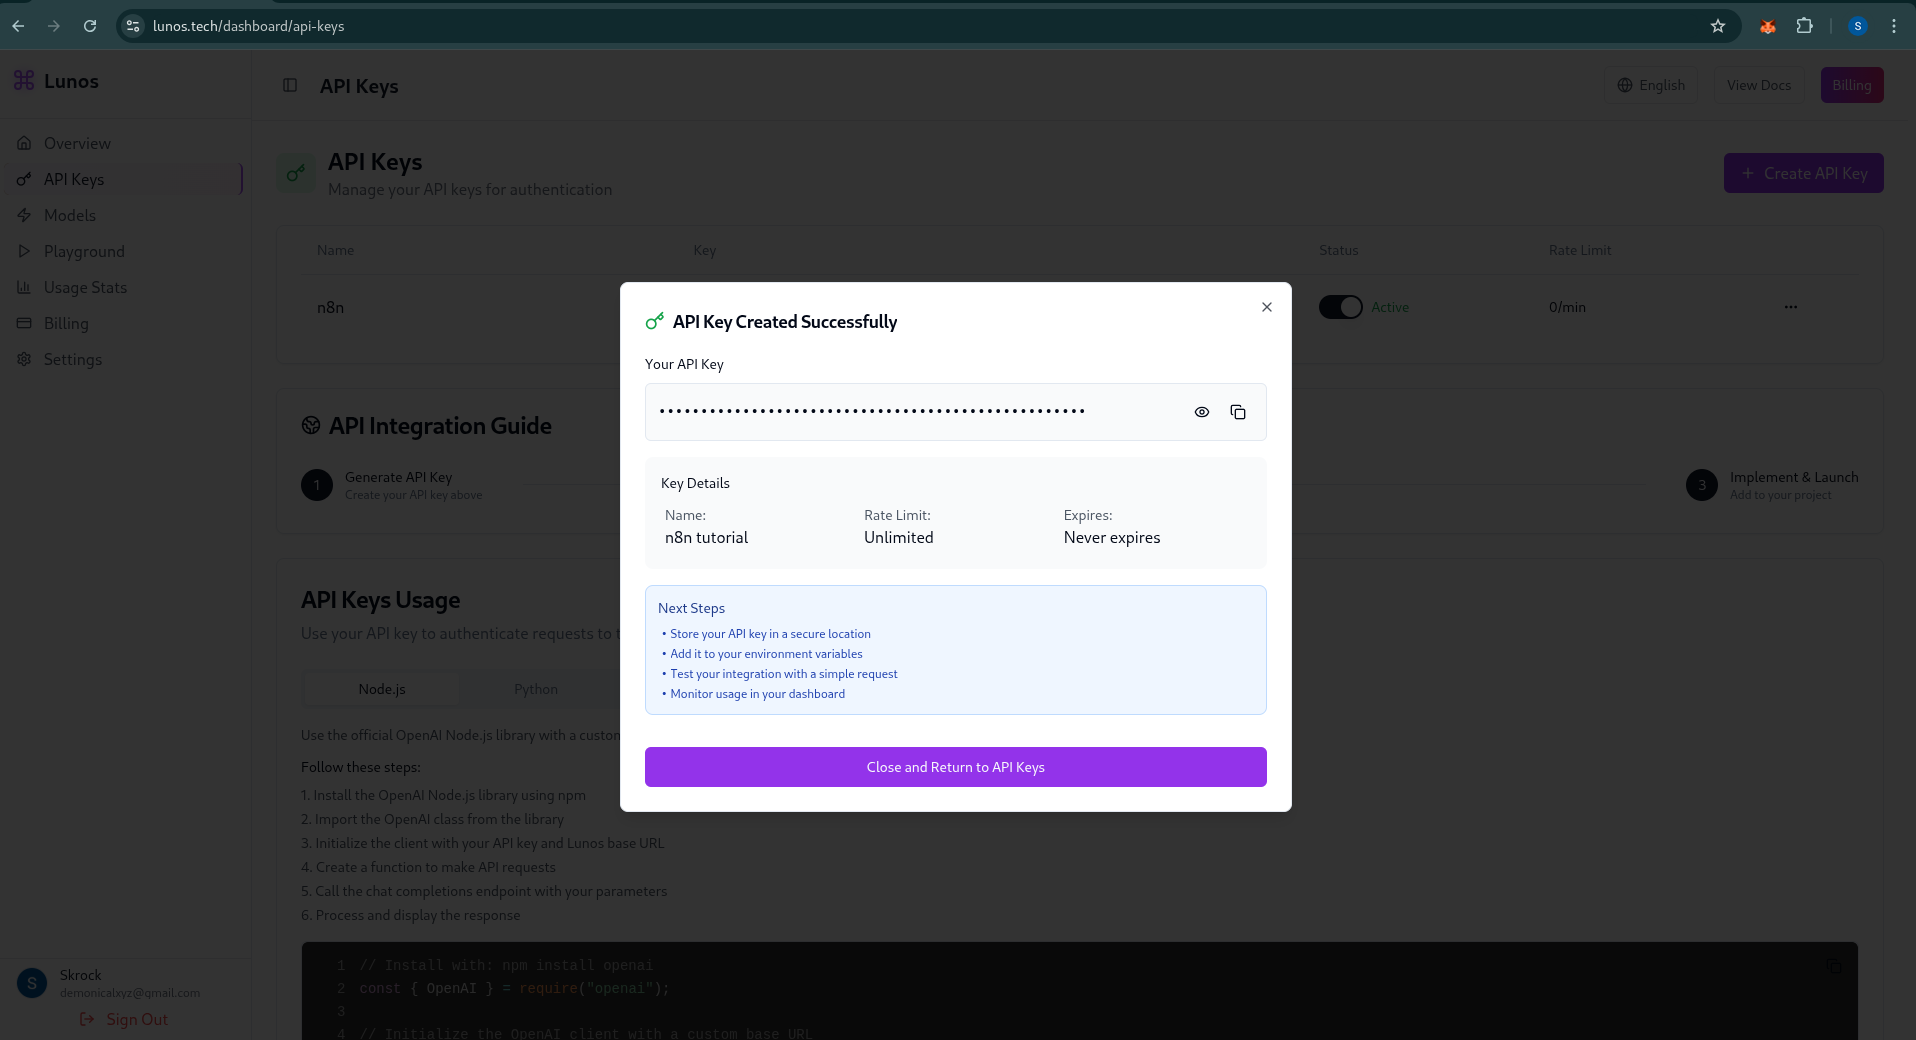Click the address bar URL
The image size is (1916, 1040).
[248, 26]
